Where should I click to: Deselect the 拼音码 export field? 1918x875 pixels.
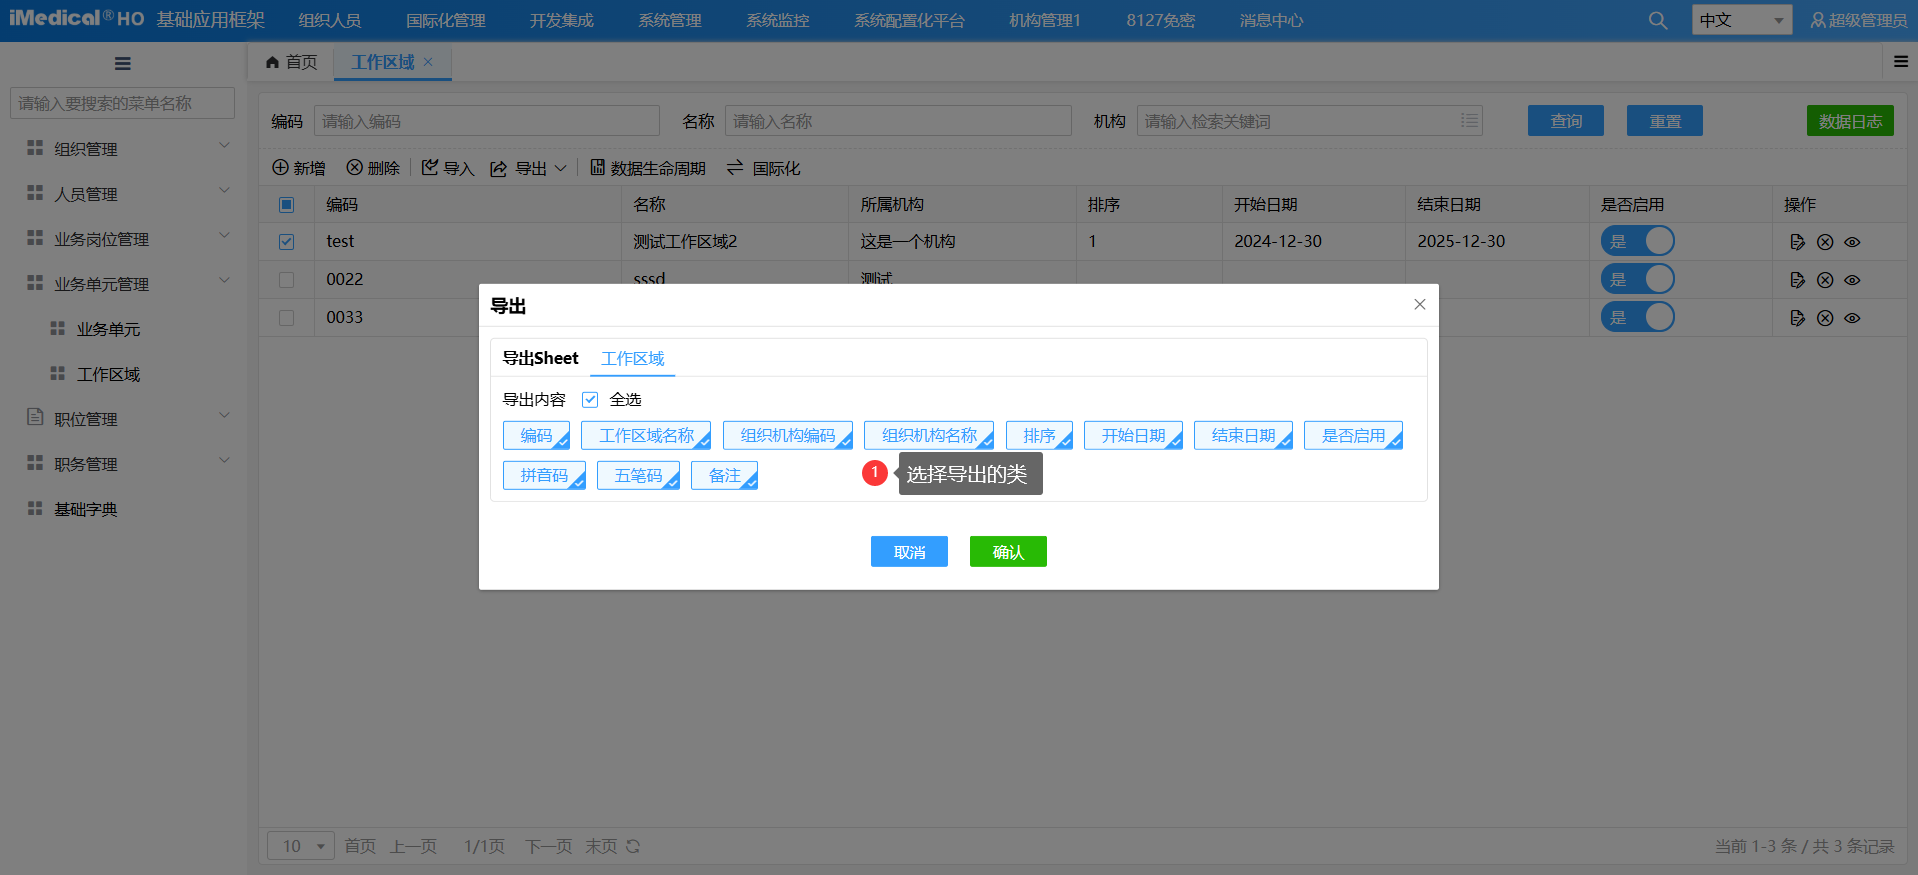[x=544, y=476]
